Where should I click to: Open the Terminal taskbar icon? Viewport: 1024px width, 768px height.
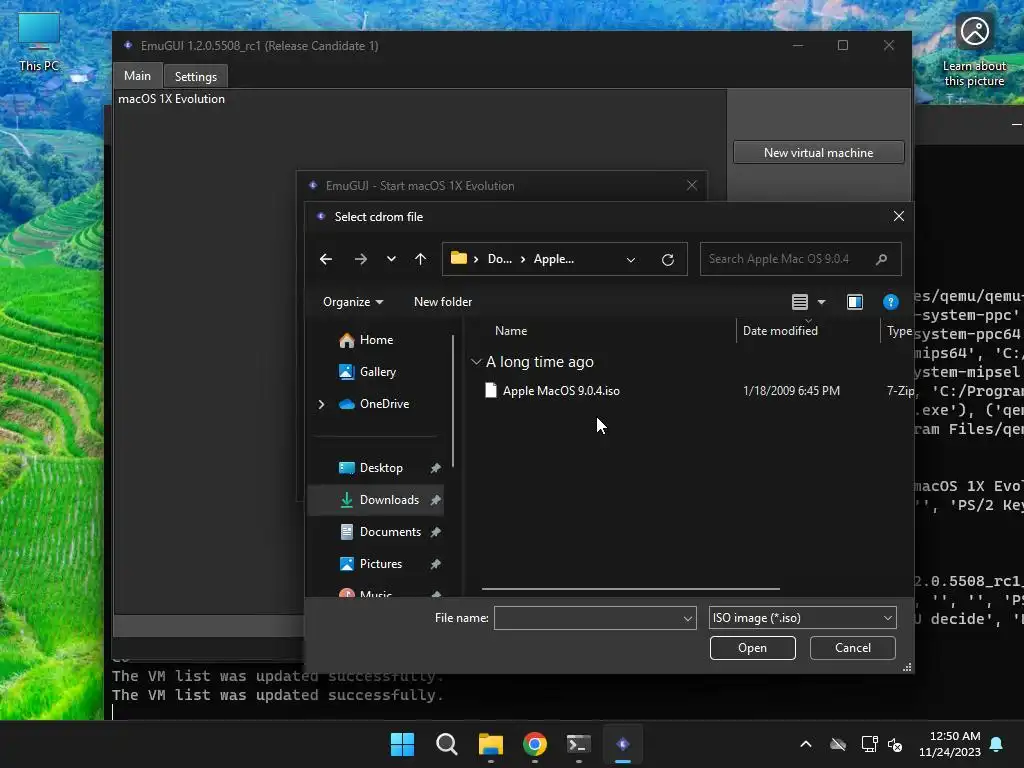tap(579, 744)
